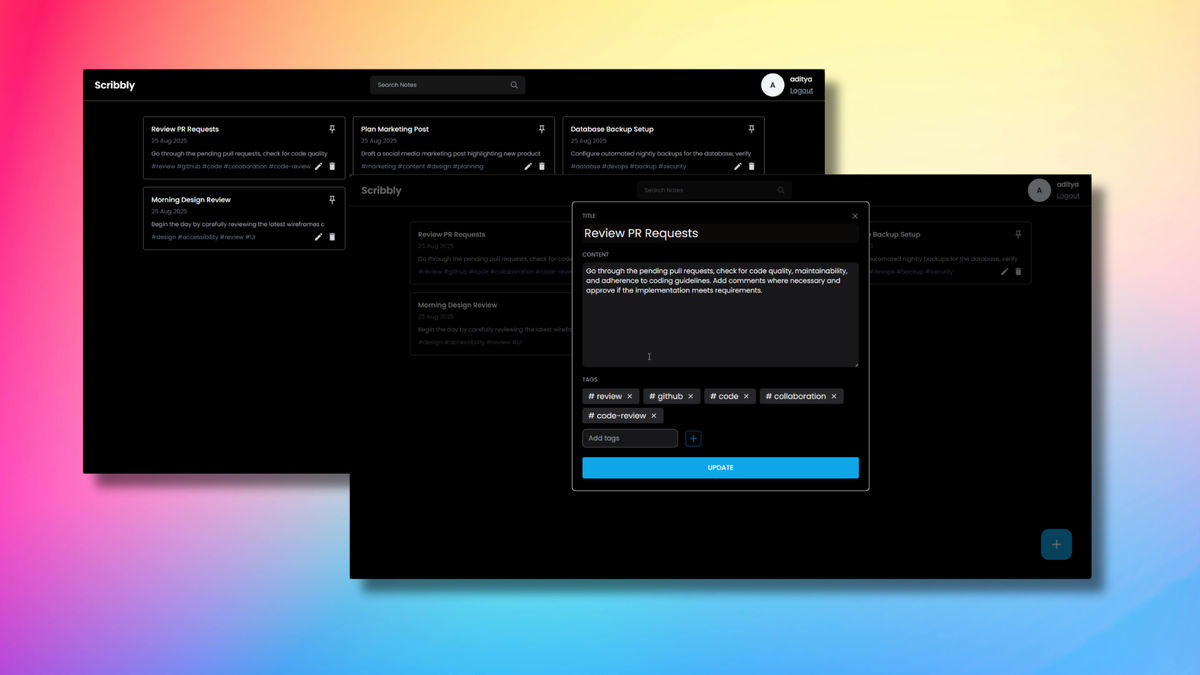The height and width of the screenshot is (675, 1200).
Task: Click the dimmed Morning Design Review card, front window
Action: [492, 324]
